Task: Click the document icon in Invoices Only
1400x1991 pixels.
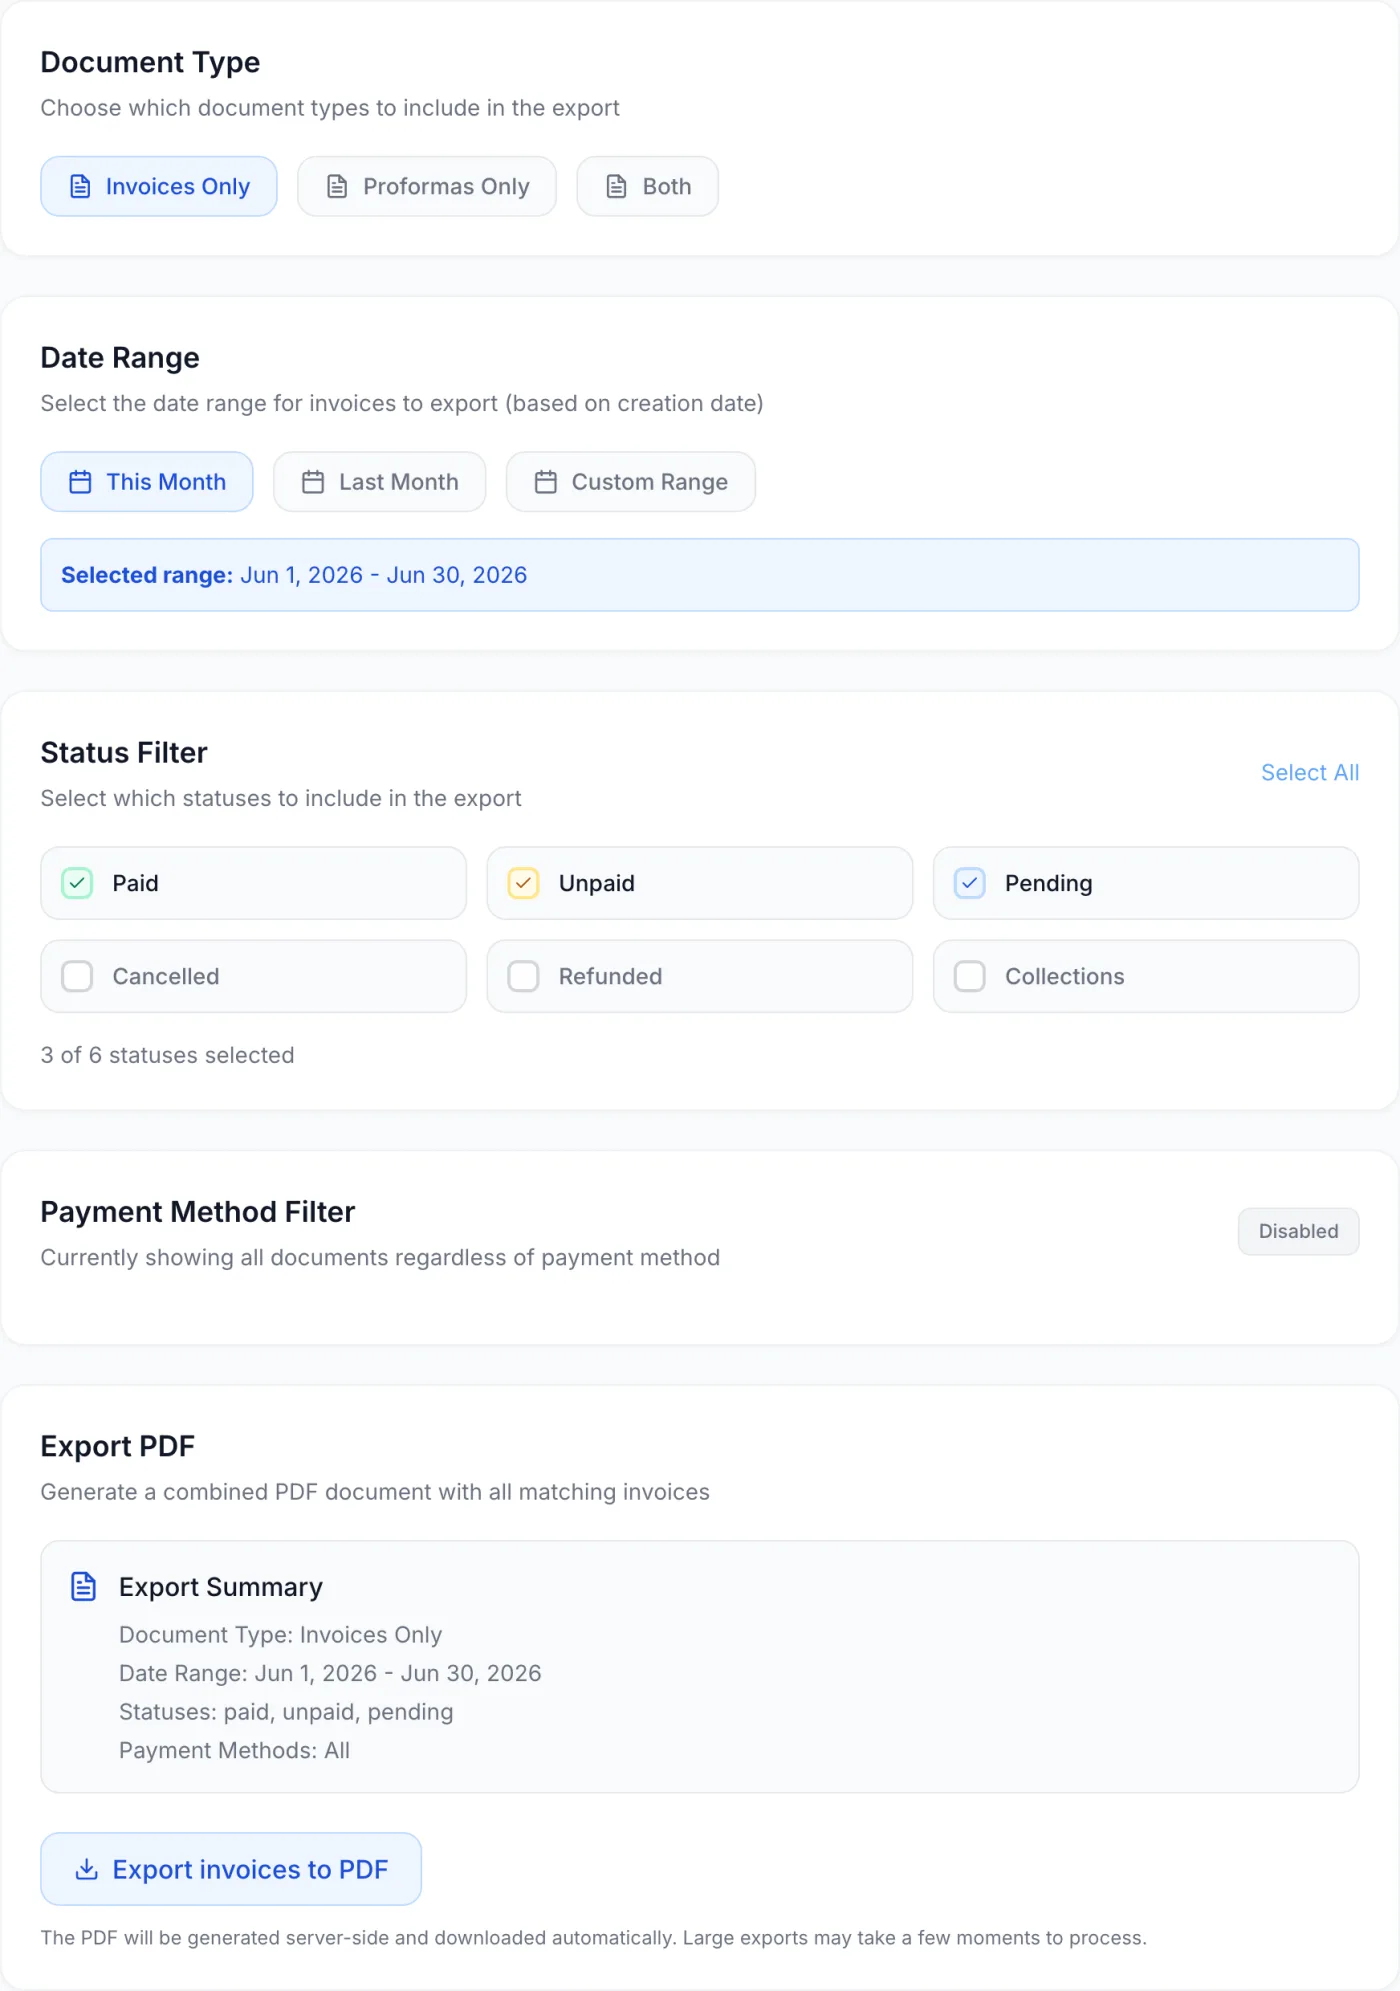Action: pyautogui.click(x=80, y=186)
